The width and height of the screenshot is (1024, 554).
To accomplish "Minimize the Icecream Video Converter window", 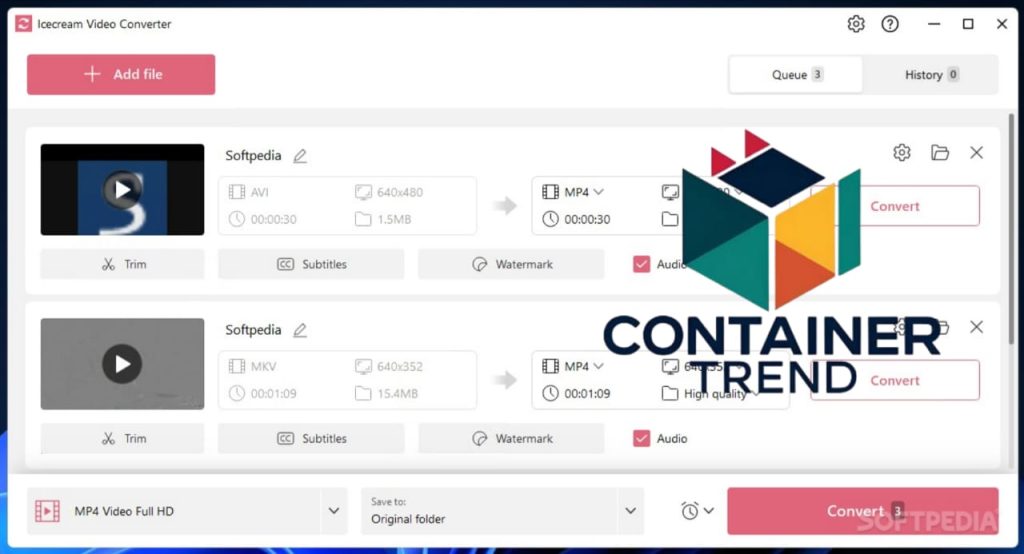I will tap(934, 24).
